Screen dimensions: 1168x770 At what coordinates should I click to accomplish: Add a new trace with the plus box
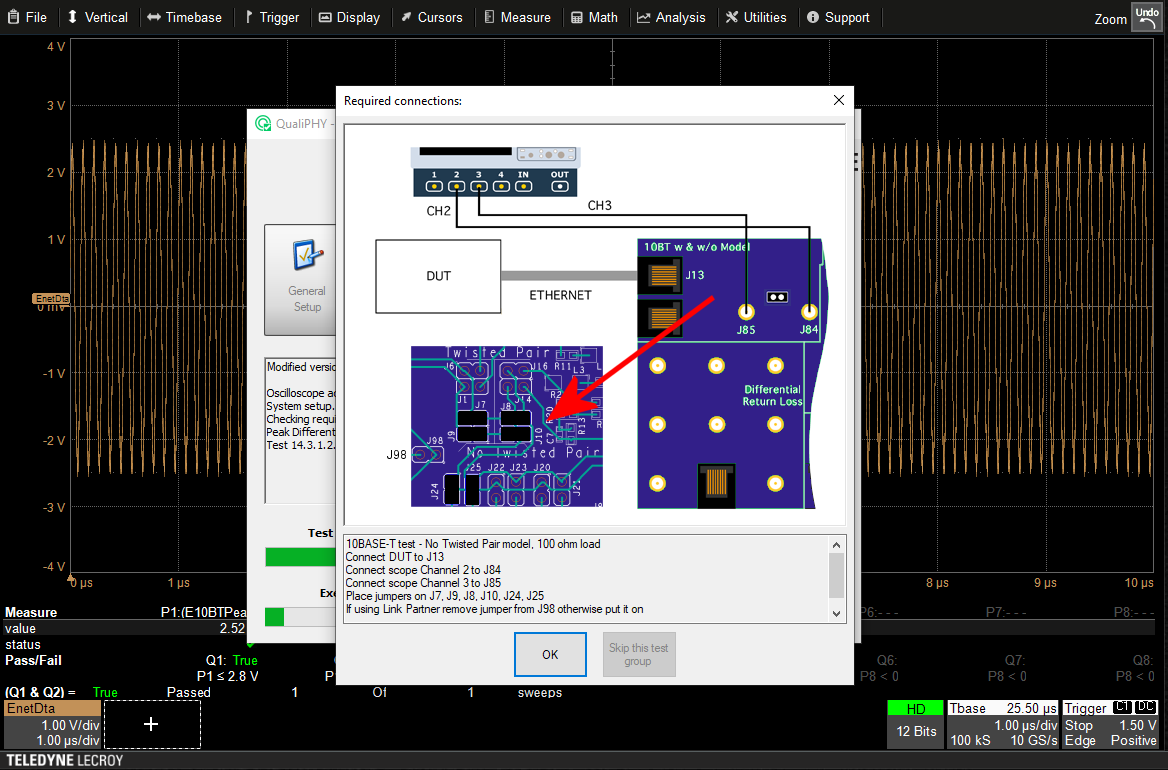151,724
